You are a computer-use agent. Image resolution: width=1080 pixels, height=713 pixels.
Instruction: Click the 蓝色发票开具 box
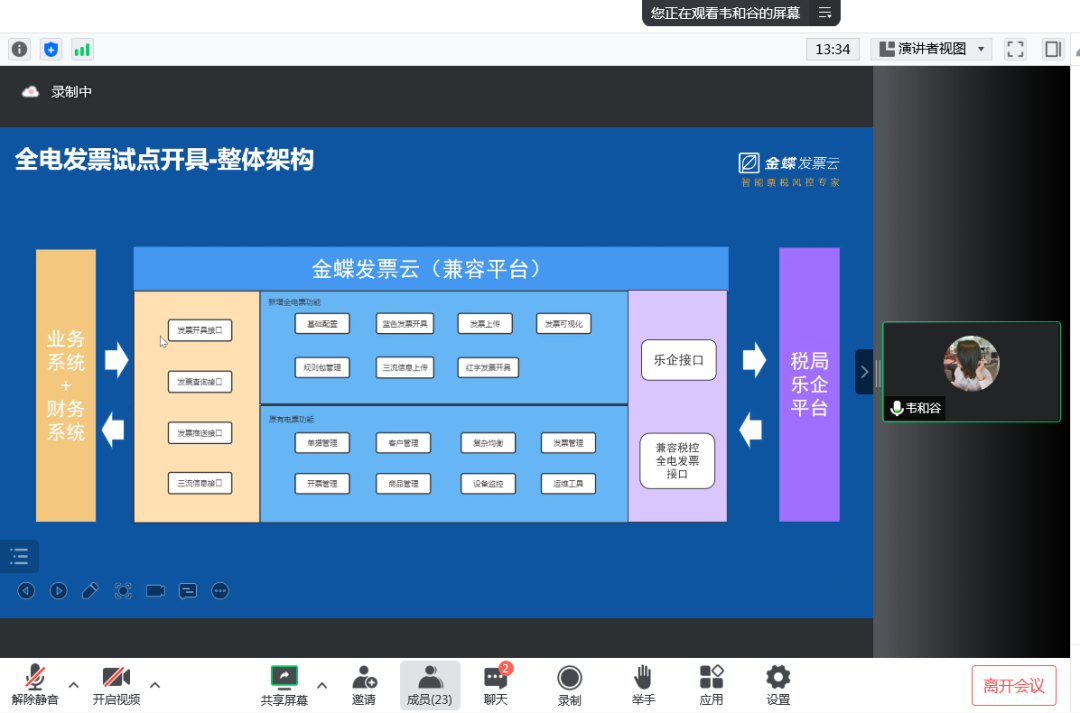405,324
